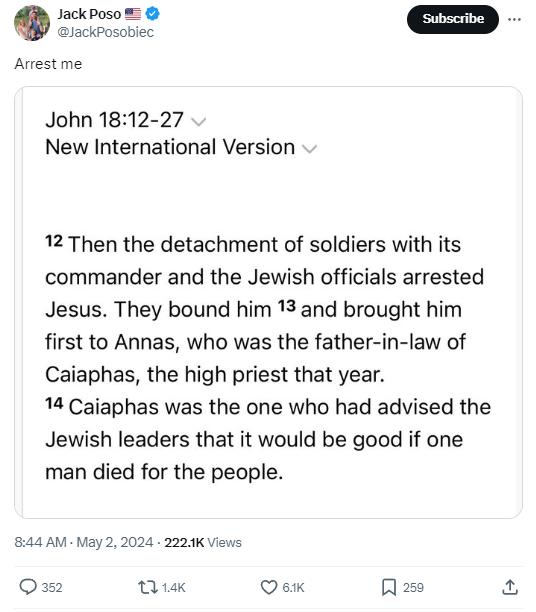Click the share upload icon
536x612 pixels.
click(x=510, y=587)
